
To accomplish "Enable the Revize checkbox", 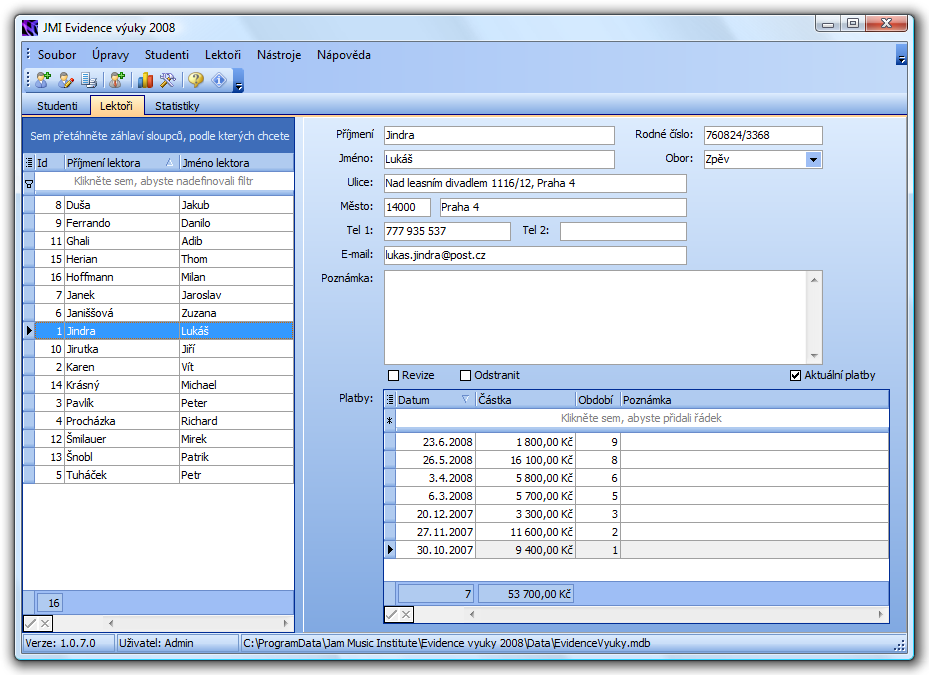I will tap(393, 376).
